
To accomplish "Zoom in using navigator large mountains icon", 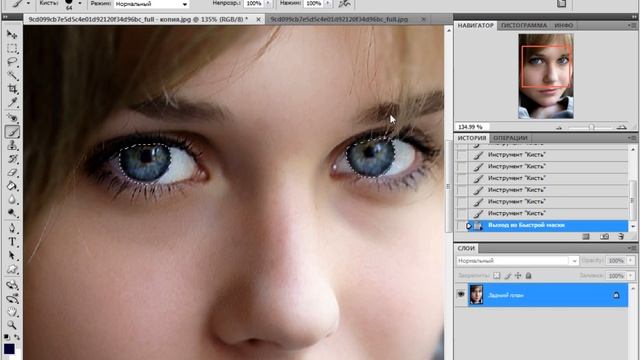I will click(x=622, y=127).
